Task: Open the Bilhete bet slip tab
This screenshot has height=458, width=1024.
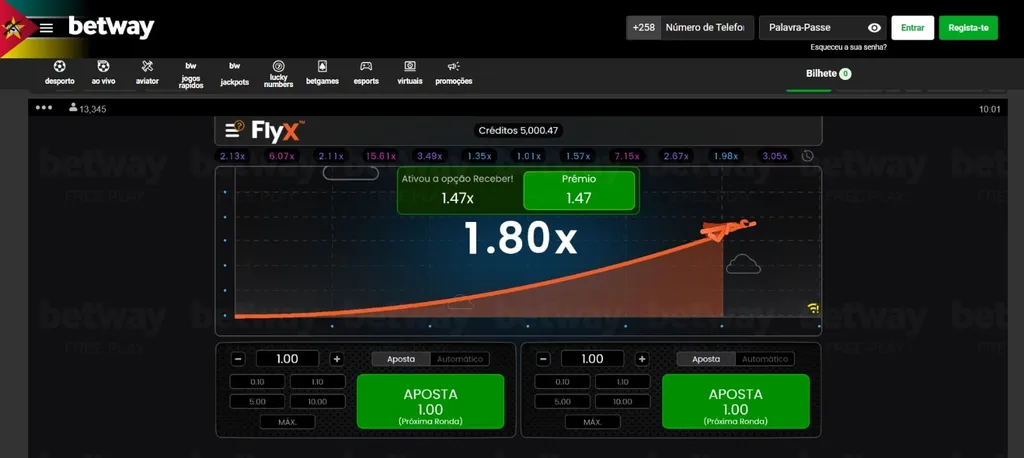Action: click(x=828, y=74)
